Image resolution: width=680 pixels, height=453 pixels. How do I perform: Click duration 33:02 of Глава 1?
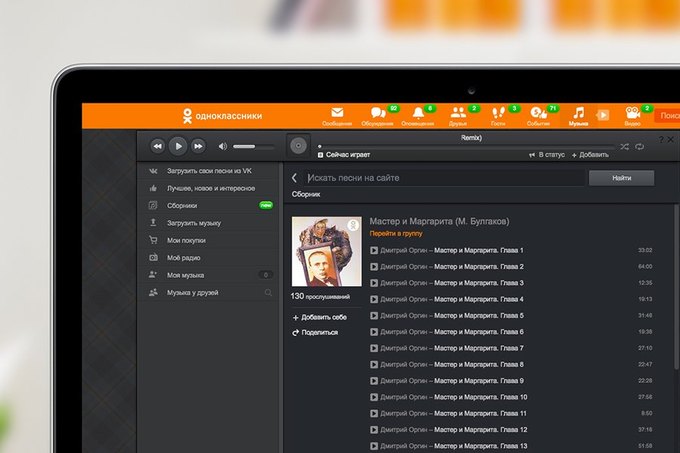645,250
